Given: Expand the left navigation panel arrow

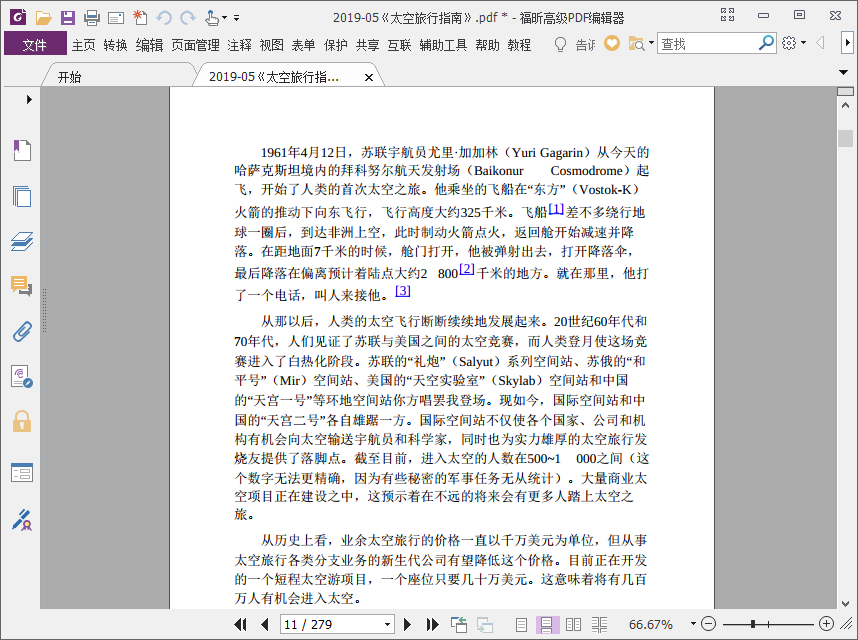Looking at the screenshot, I should (29, 99).
